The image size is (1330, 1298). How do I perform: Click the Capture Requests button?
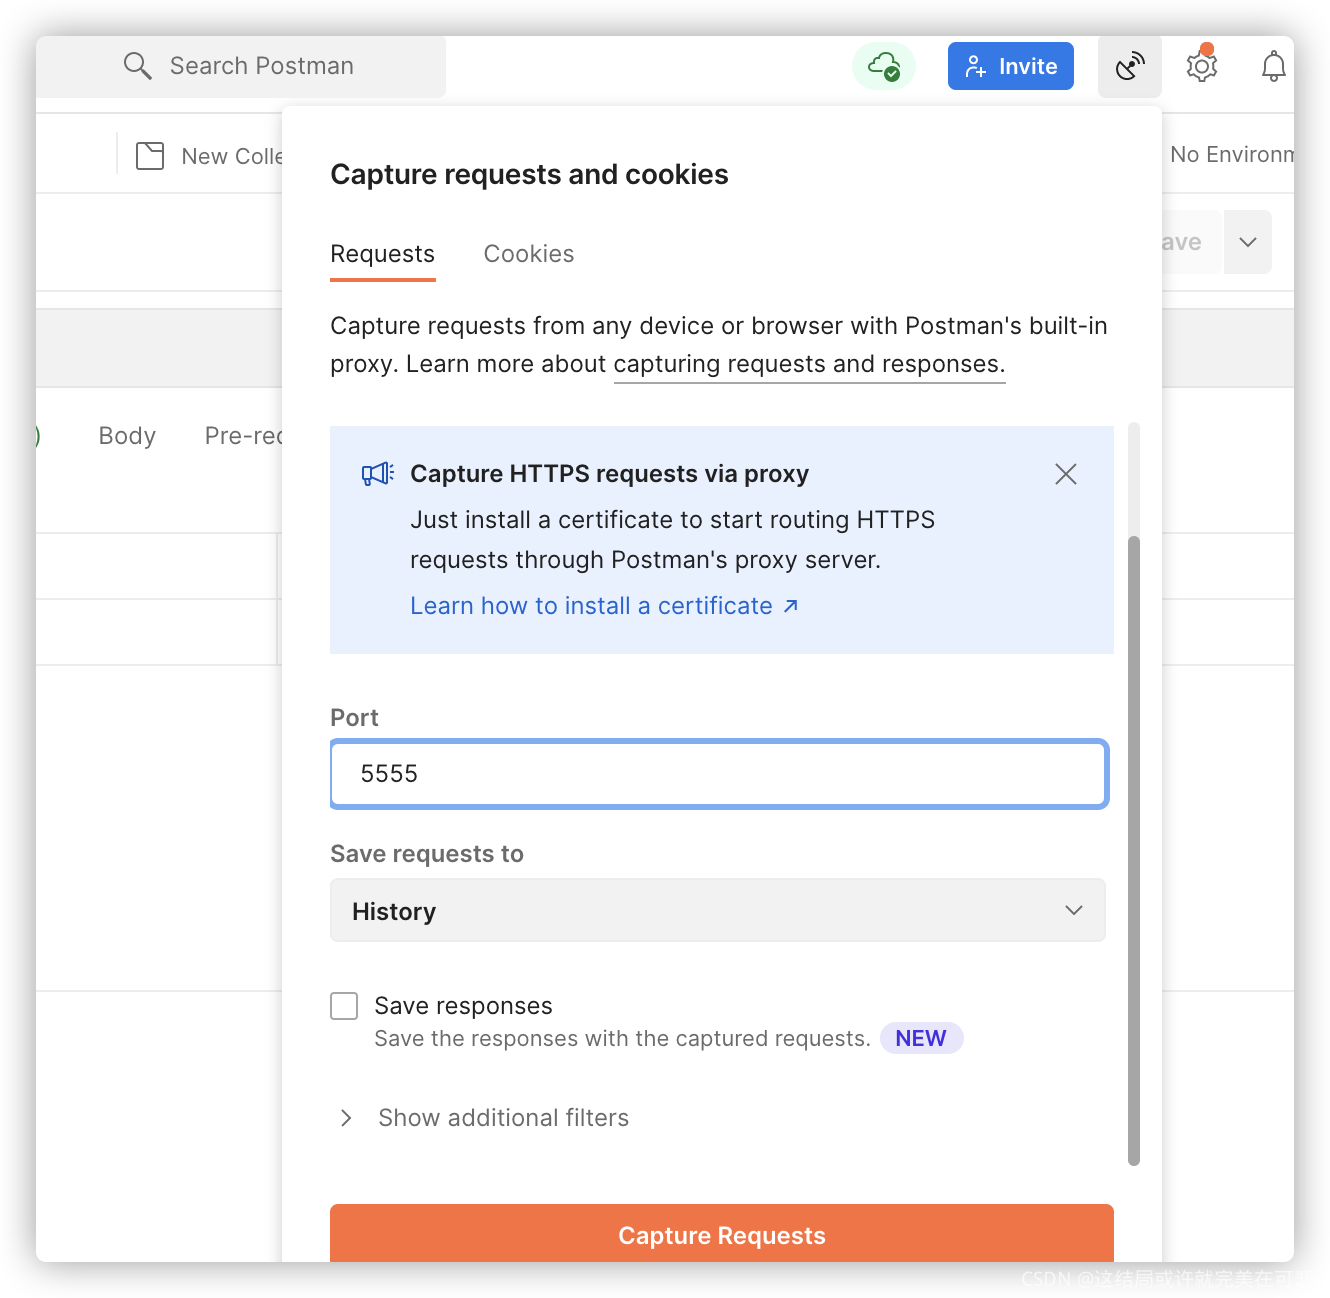pos(722,1234)
